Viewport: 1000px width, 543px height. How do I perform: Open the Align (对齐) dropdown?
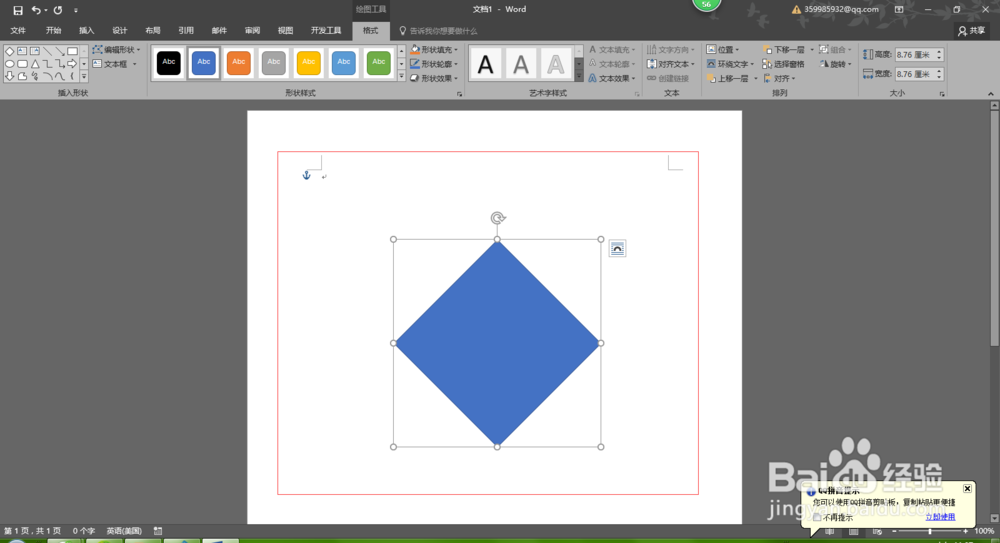779,78
